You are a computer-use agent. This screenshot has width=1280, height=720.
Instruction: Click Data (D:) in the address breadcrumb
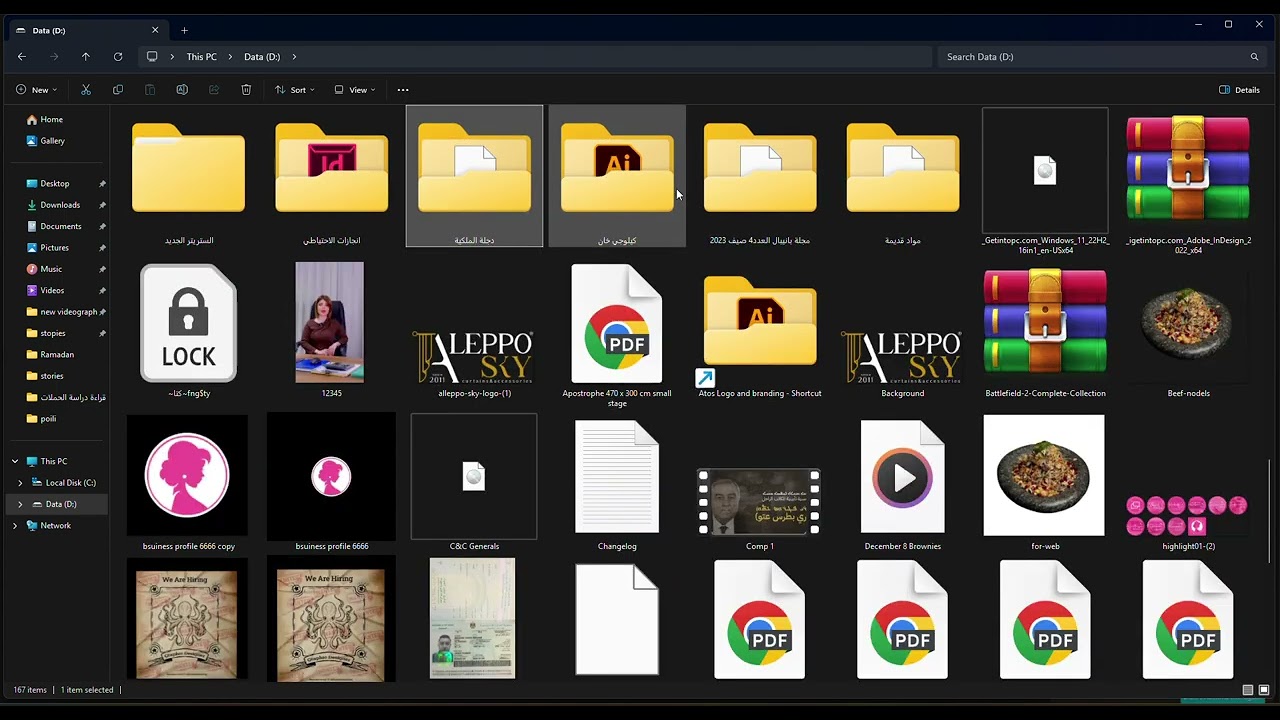[x=262, y=57]
